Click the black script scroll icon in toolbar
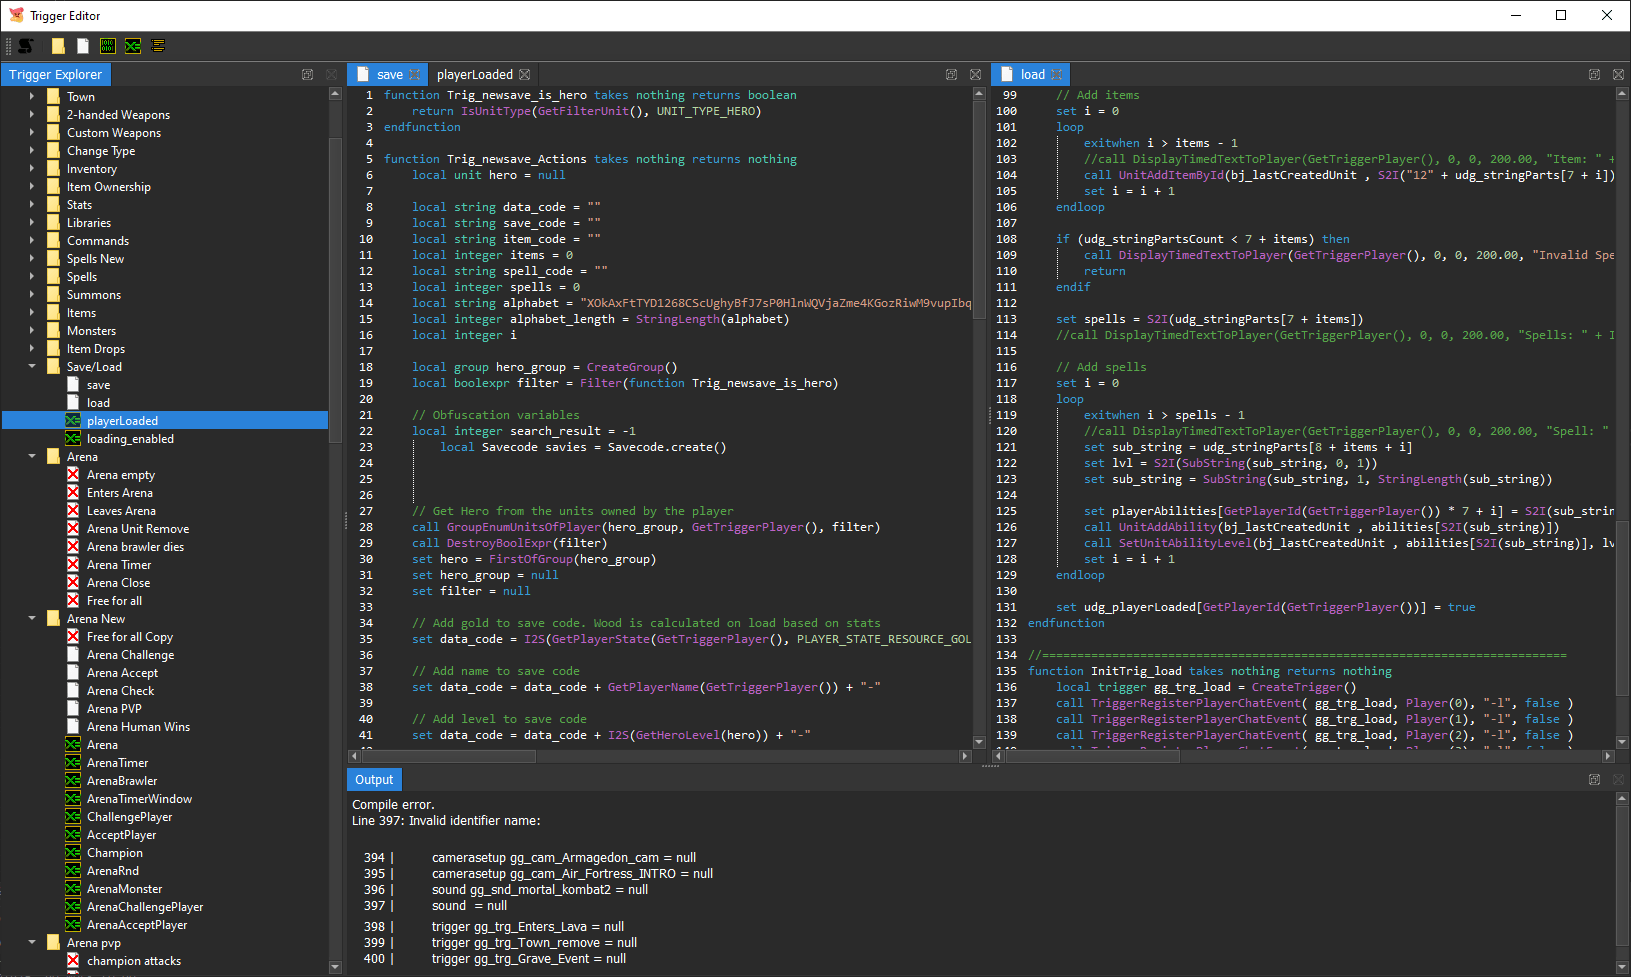1631x977 pixels. (26, 46)
